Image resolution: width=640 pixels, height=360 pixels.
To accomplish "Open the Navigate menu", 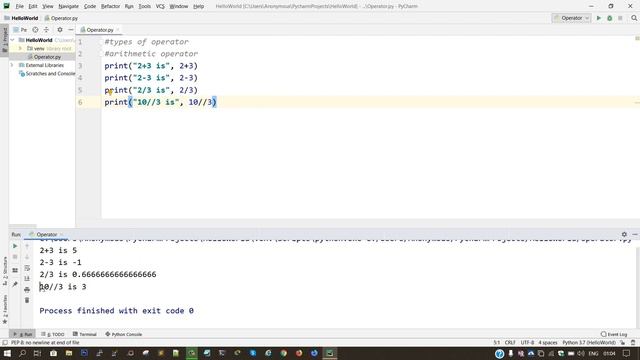I will [68, 6].
